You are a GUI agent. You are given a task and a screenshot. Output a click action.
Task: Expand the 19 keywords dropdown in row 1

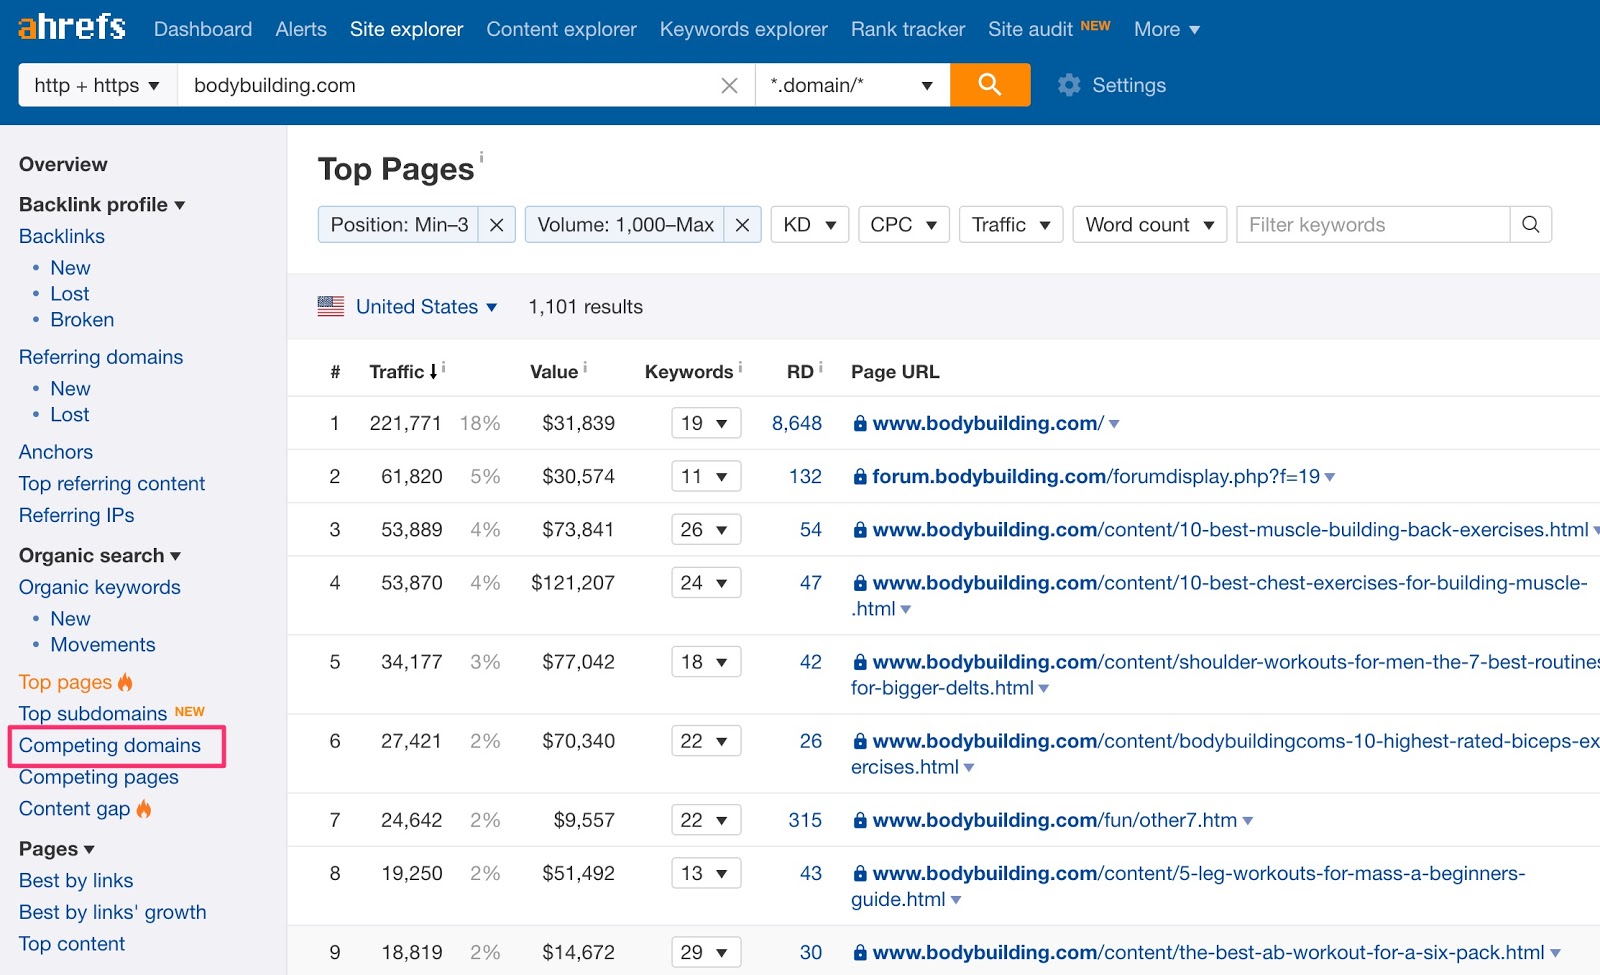click(x=706, y=423)
